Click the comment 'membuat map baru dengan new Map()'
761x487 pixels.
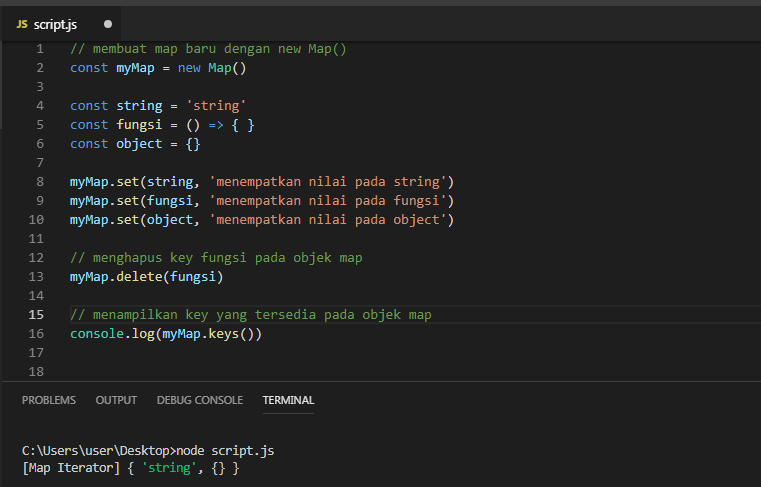tap(208, 49)
